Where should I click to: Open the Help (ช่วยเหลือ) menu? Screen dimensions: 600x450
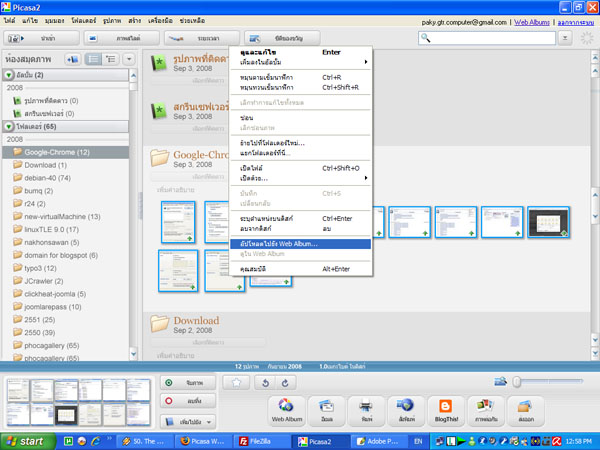click(x=192, y=21)
